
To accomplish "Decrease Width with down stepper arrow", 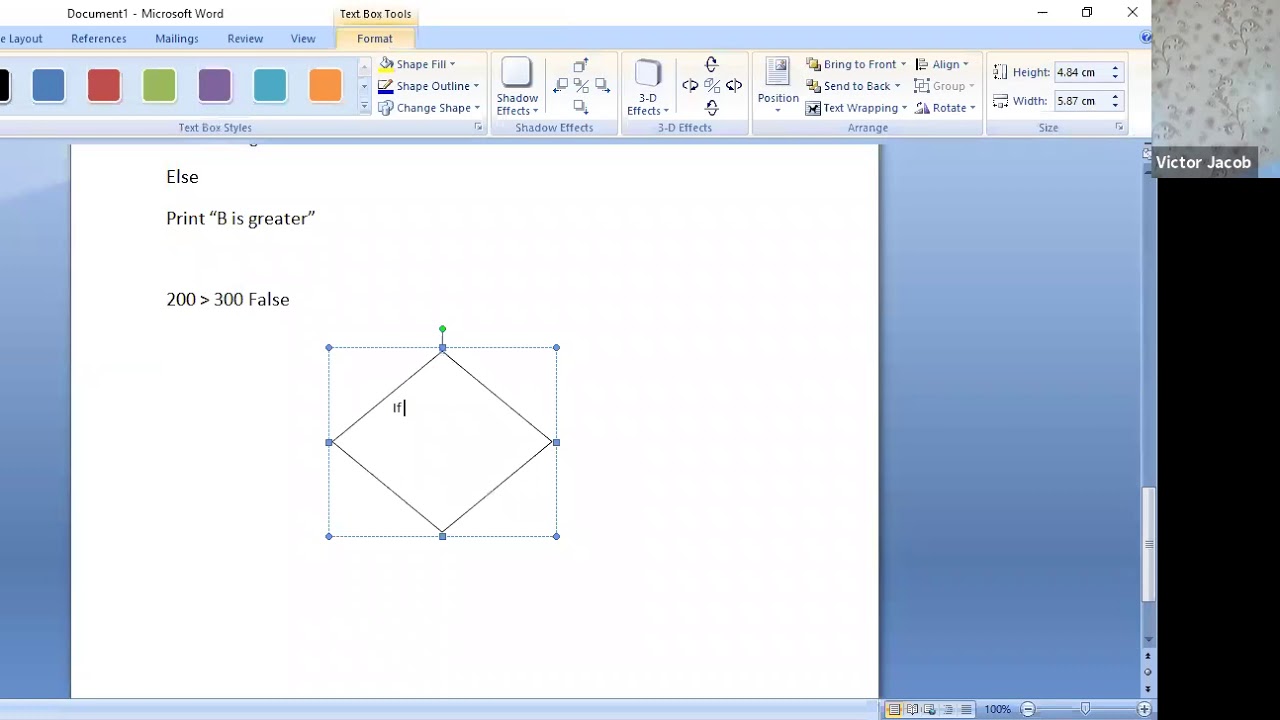I will [x=1115, y=106].
